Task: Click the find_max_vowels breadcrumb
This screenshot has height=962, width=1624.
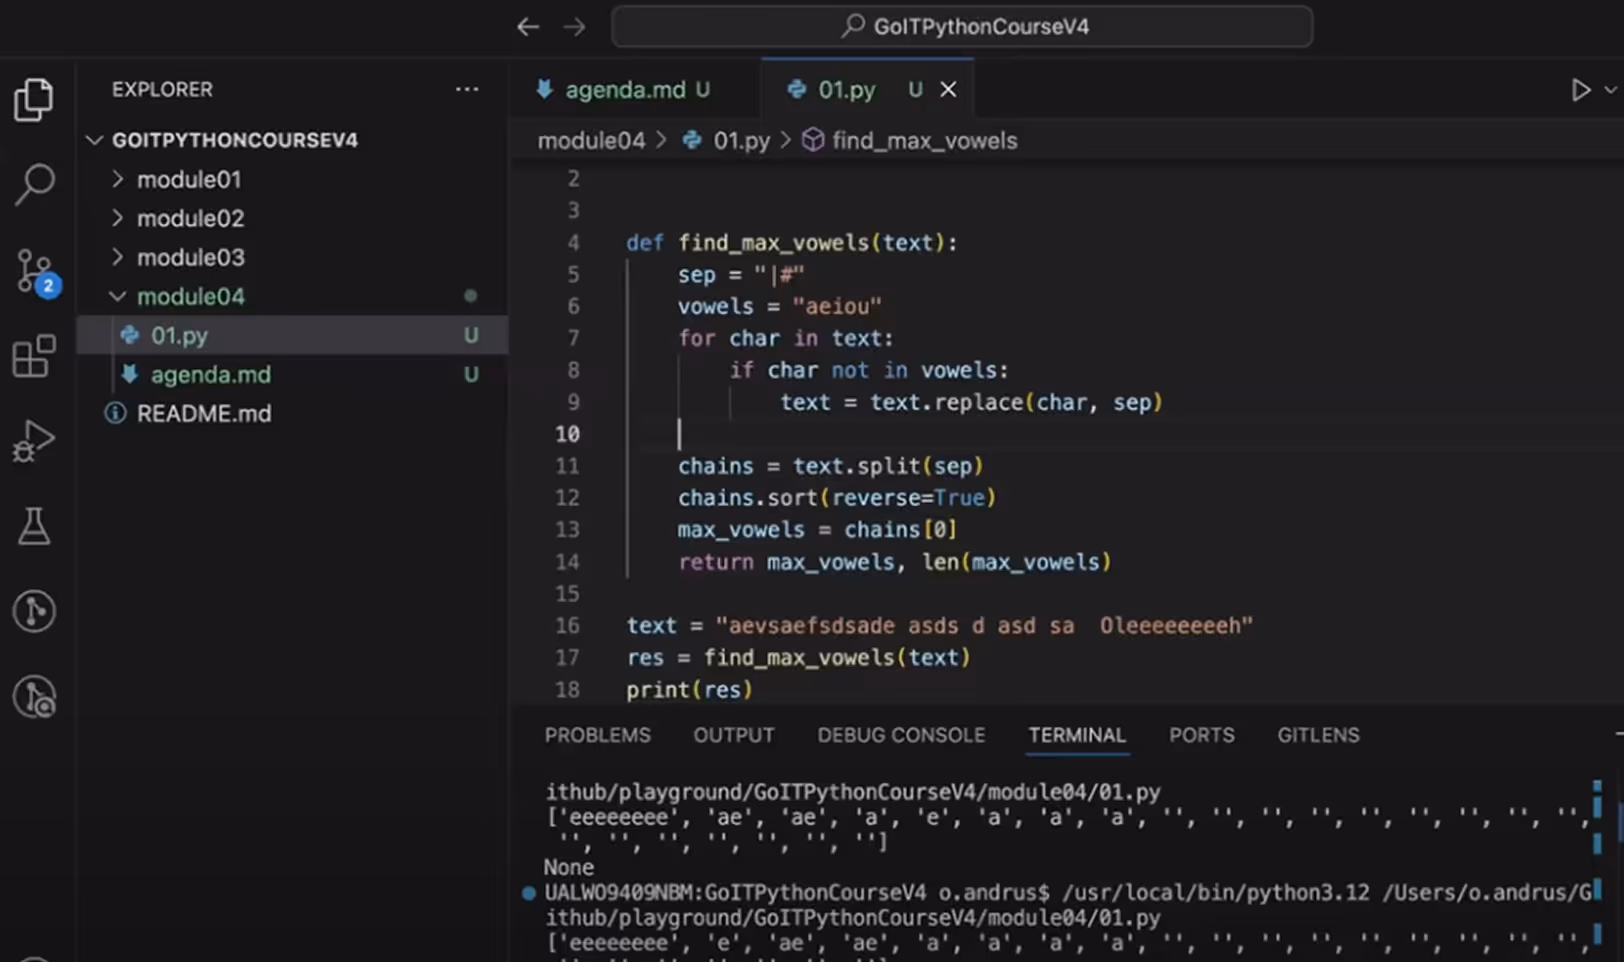Action: (x=925, y=141)
